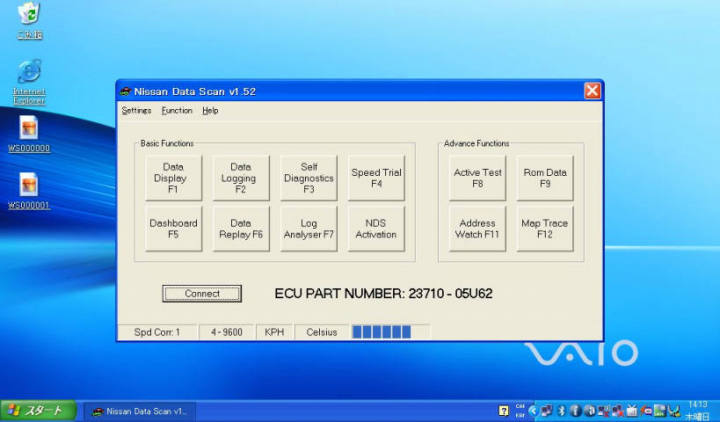
Task: Click the Nissan Data Scan title bar car icon
Action: (125, 91)
